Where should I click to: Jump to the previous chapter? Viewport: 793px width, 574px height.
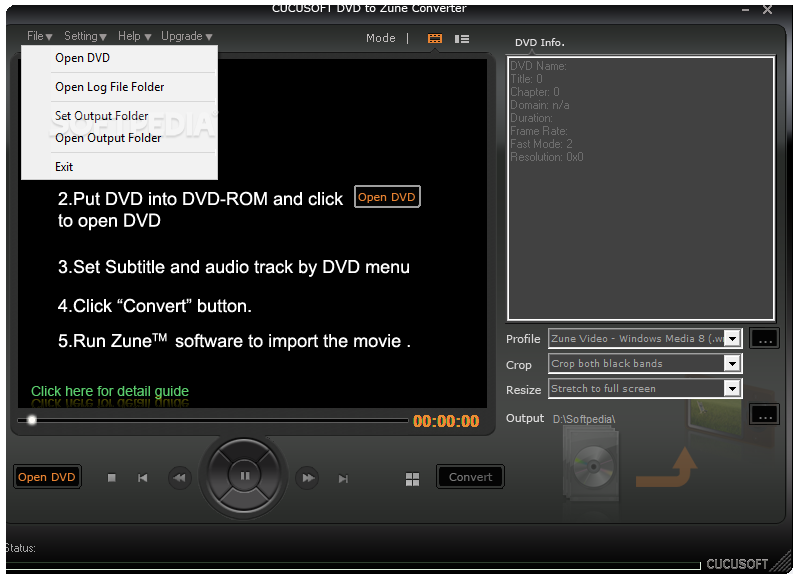143,478
